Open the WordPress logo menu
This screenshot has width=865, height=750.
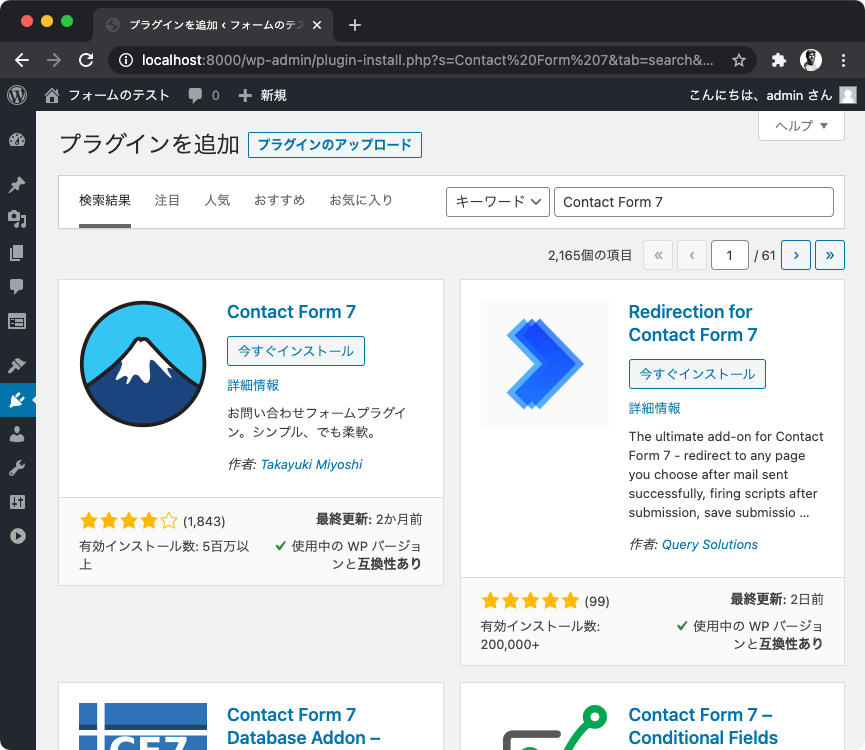coord(17,95)
